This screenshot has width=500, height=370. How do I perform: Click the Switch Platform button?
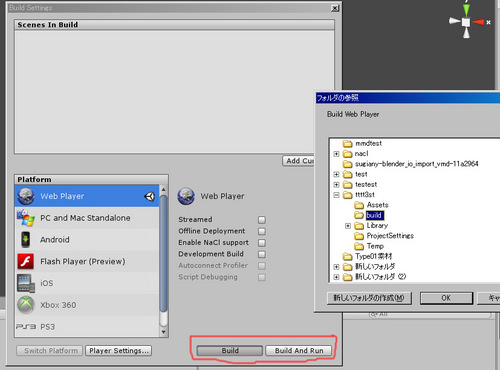coord(50,351)
